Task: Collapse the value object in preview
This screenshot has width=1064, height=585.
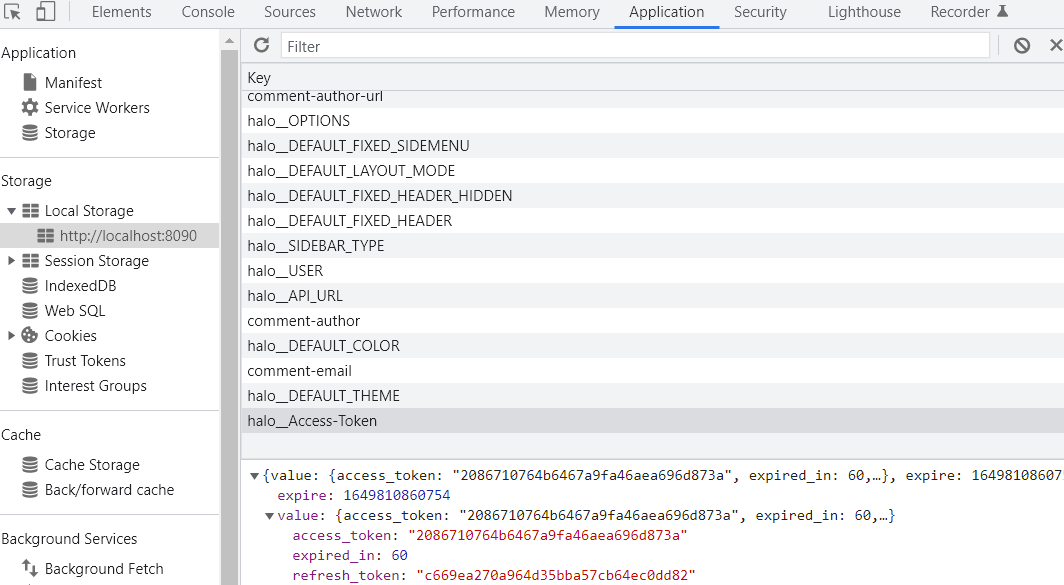Action: (269, 516)
